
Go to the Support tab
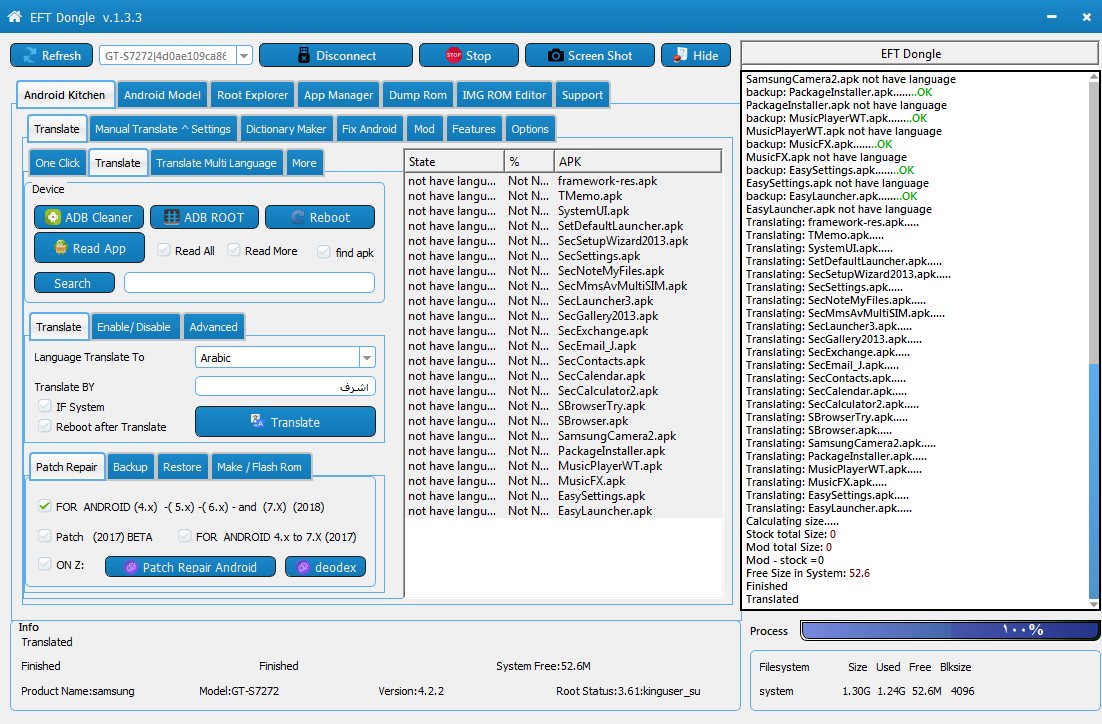point(582,95)
